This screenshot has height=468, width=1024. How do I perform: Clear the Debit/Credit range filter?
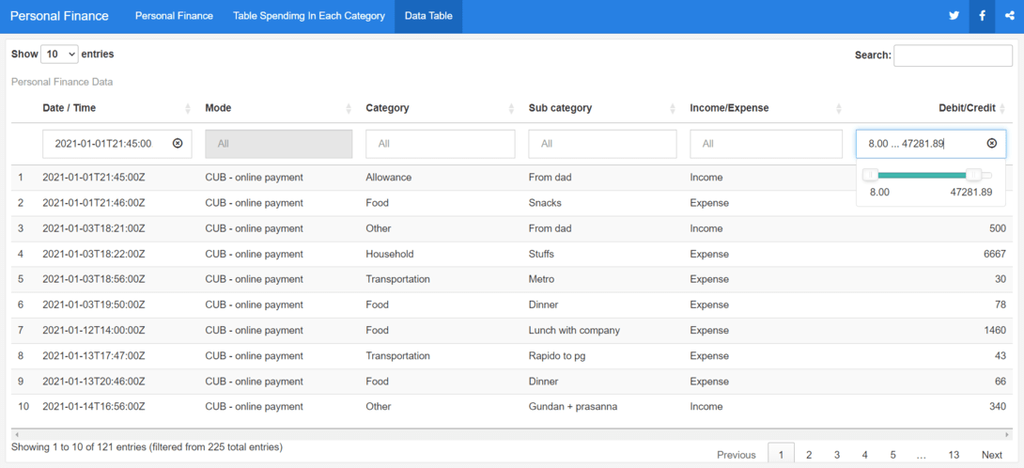pyautogui.click(x=992, y=144)
